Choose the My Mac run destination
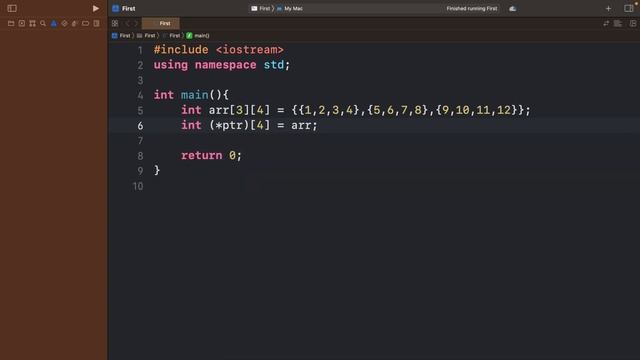This screenshot has height=360, width=640. [290, 8]
